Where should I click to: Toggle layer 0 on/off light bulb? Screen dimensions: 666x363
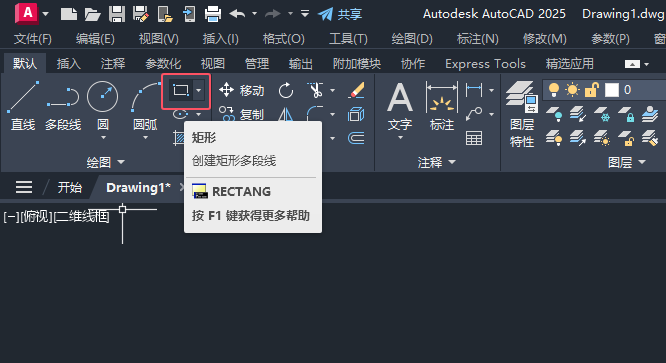tap(553, 90)
